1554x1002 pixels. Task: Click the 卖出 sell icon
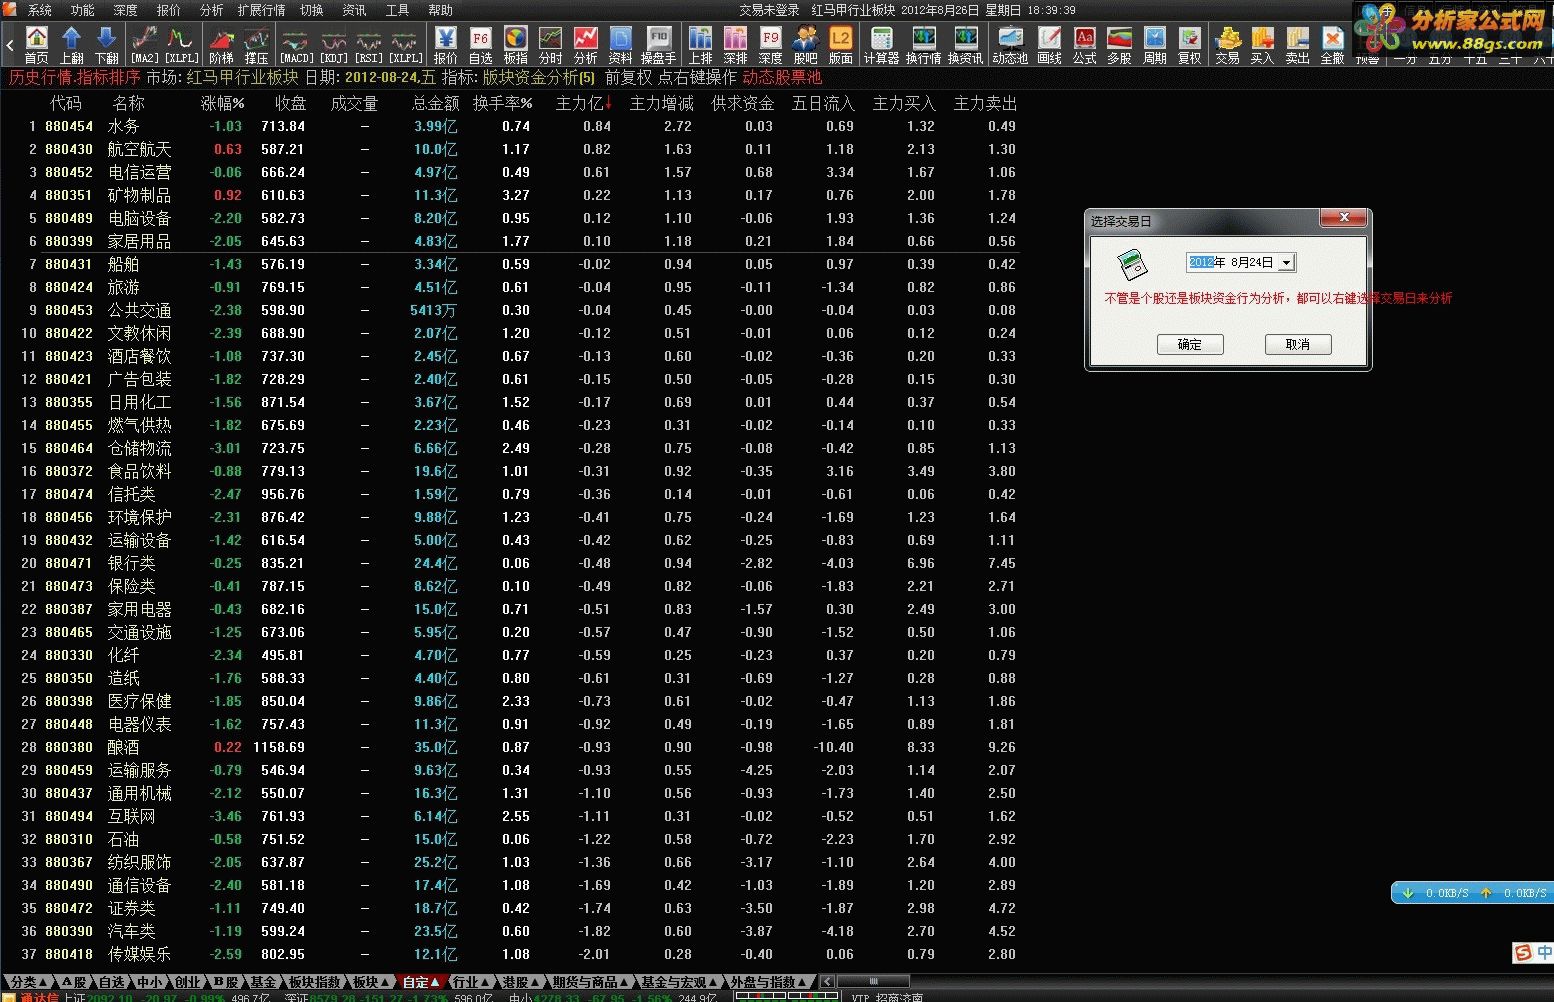coord(1297,45)
